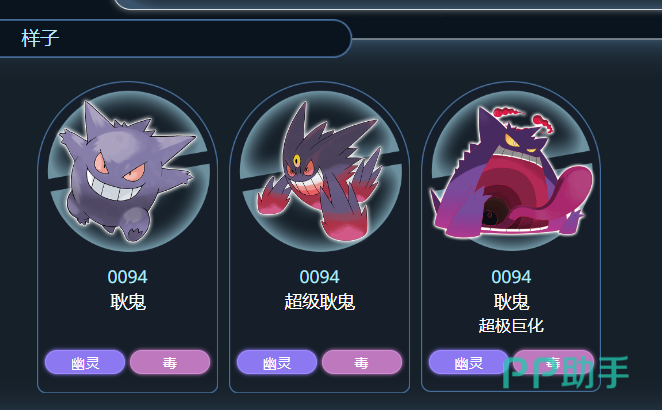Image resolution: width=662 pixels, height=410 pixels.
Task: Click 毒 type badge on 超极巨化 card
Action: pyautogui.click(x=553, y=362)
